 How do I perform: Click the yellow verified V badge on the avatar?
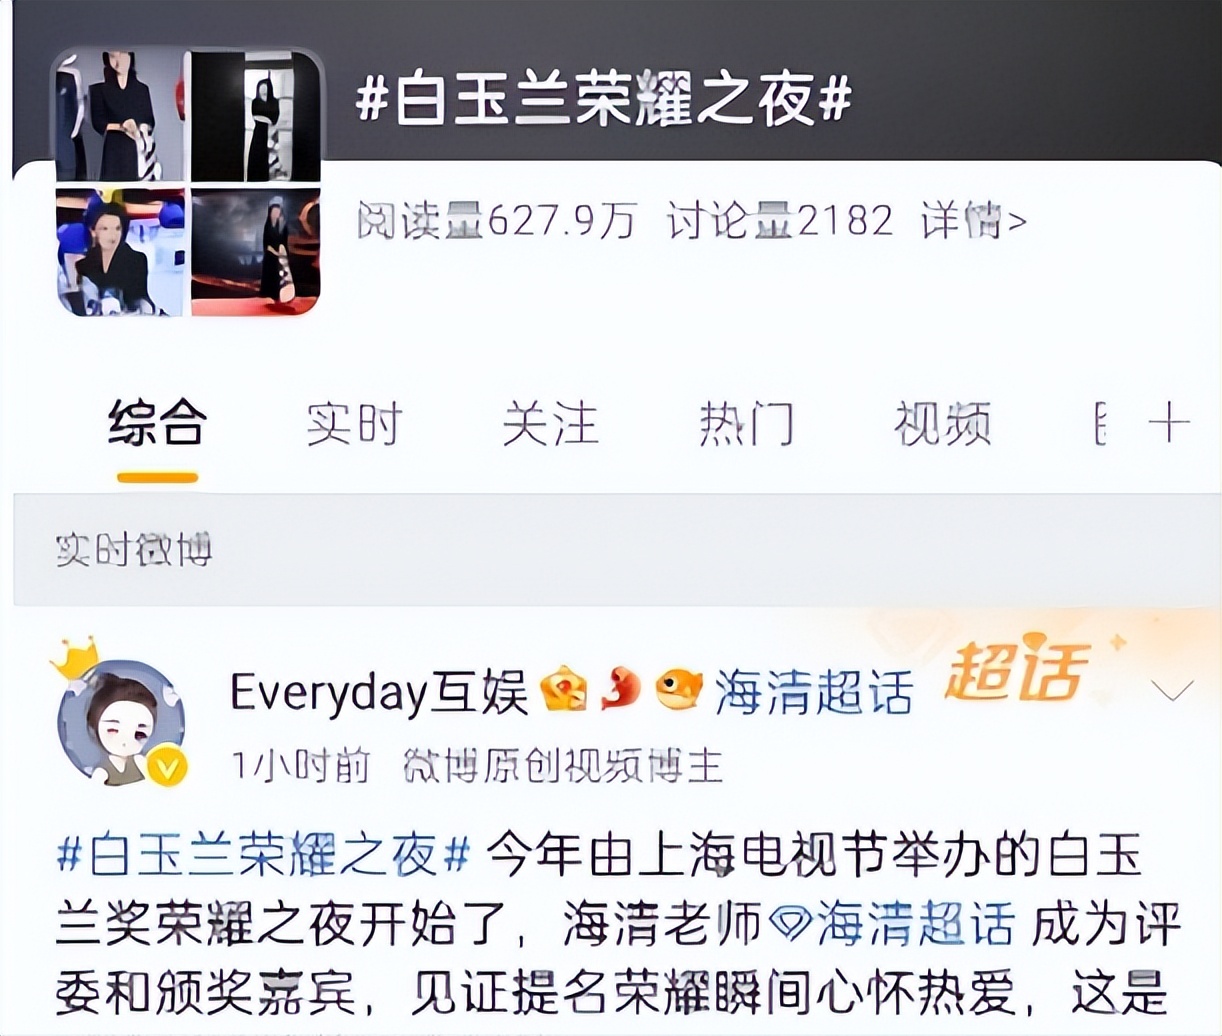[x=167, y=768]
